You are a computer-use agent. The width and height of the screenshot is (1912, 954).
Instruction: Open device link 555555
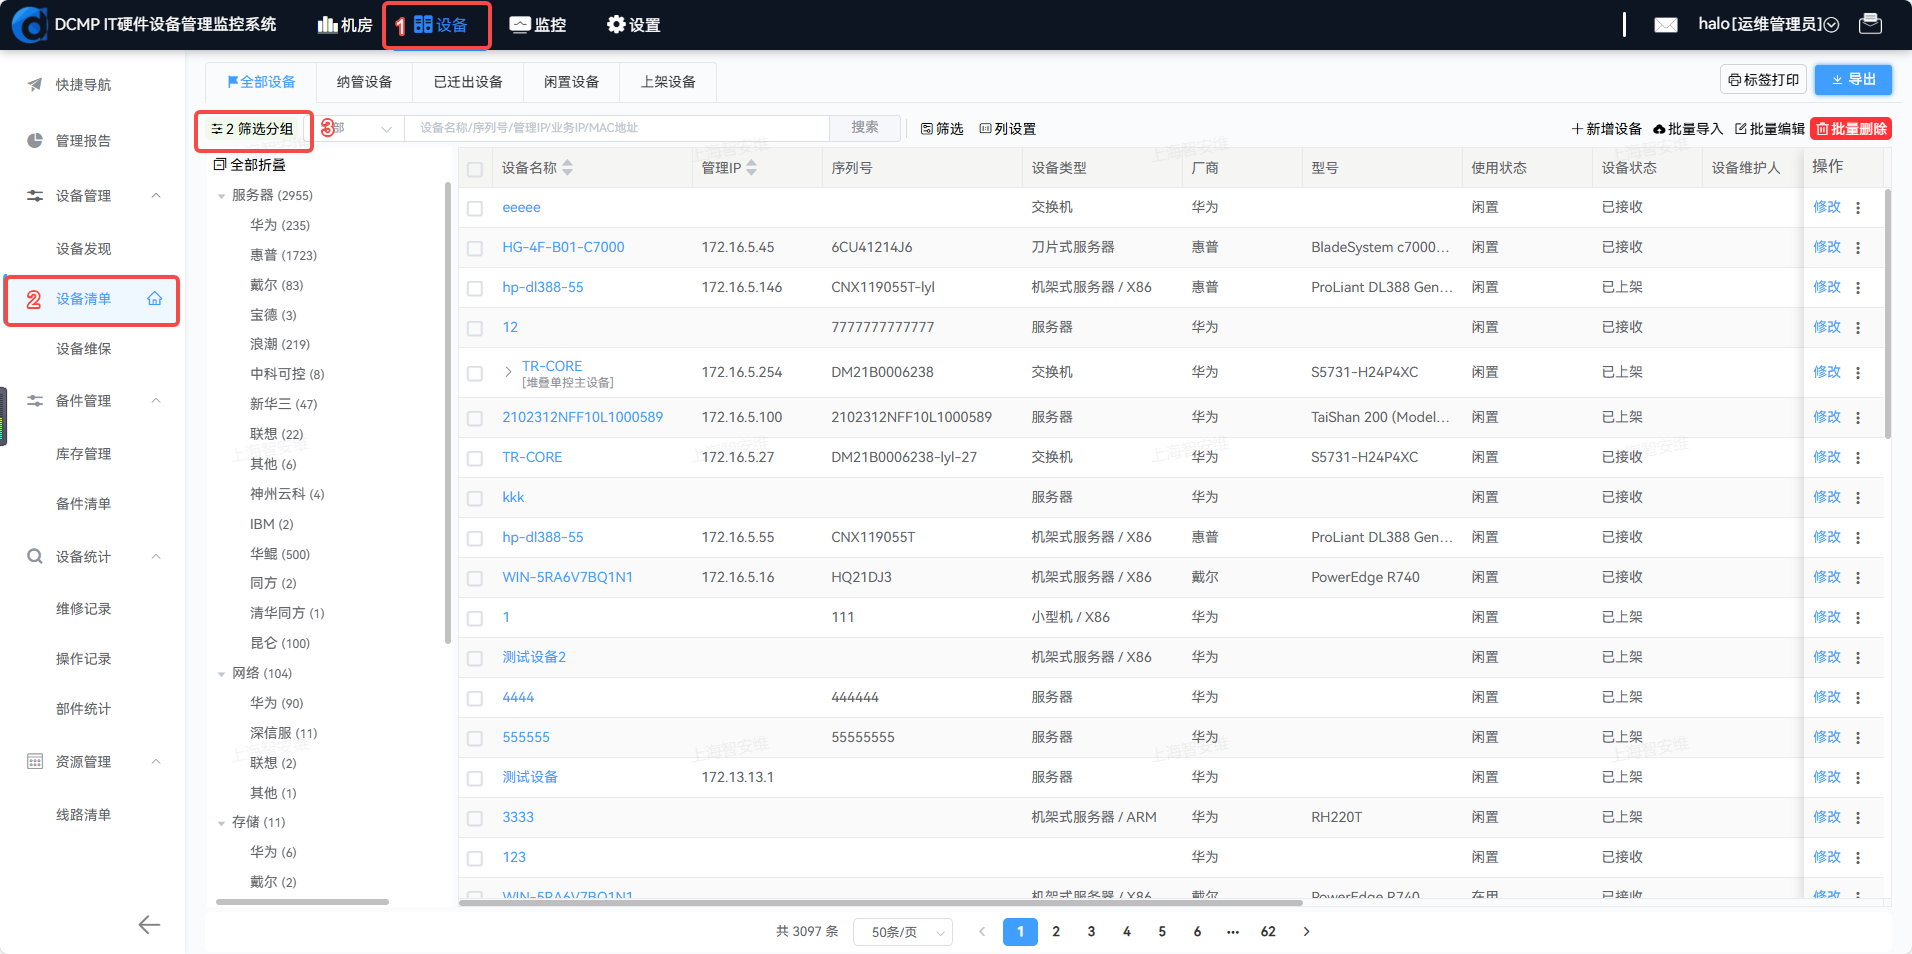(526, 737)
